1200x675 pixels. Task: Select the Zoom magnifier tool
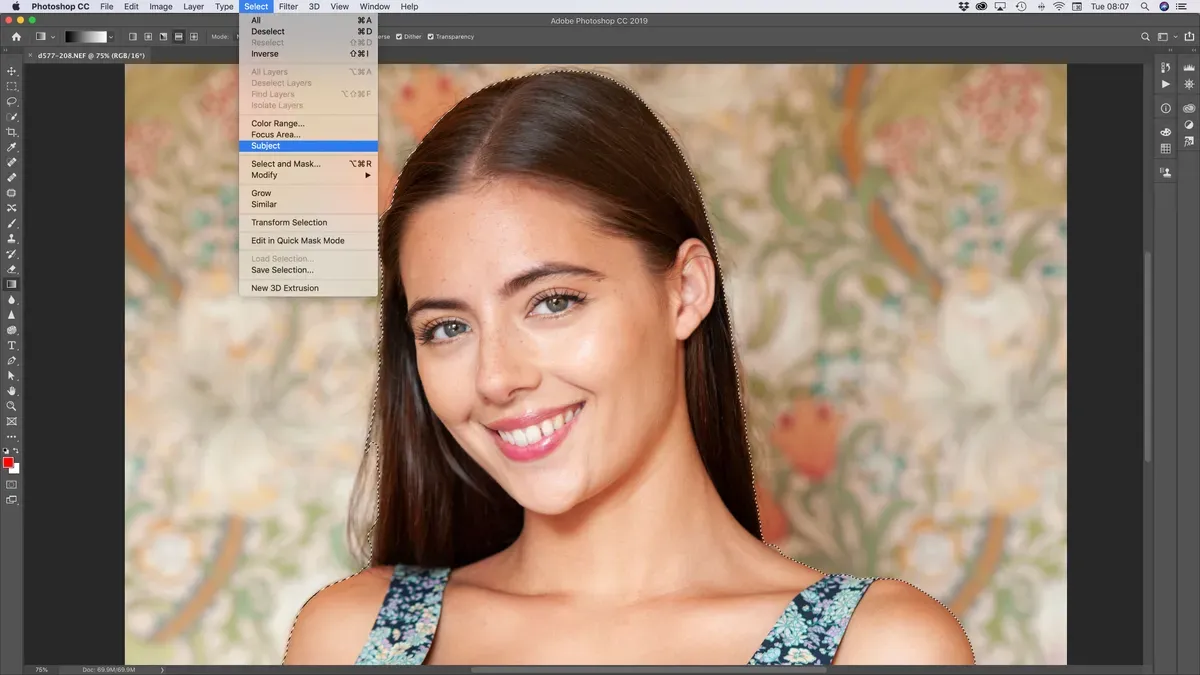pyautogui.click(x=12, y=406)
